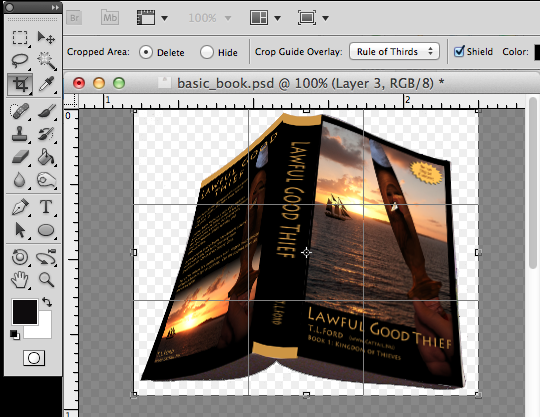Viewport: 540px width, 417px height.
Task: Select the Spot Healing Brush tool
Action: 20,111
